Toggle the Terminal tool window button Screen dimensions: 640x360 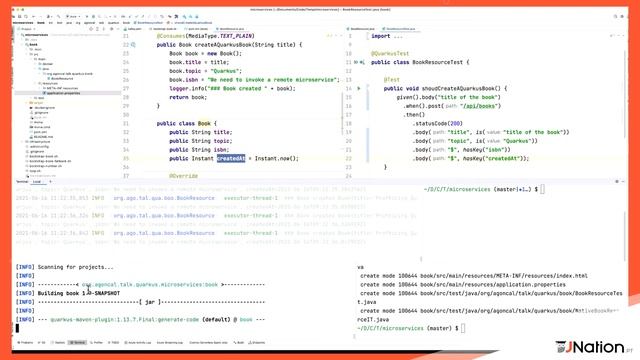pos(77,342)
